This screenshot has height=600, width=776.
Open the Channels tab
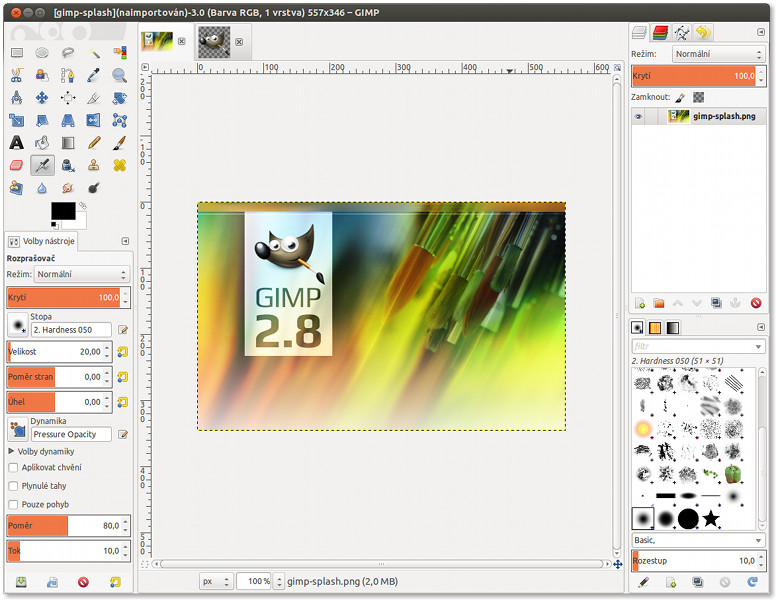pyautogui.click(x=660, y=33)
